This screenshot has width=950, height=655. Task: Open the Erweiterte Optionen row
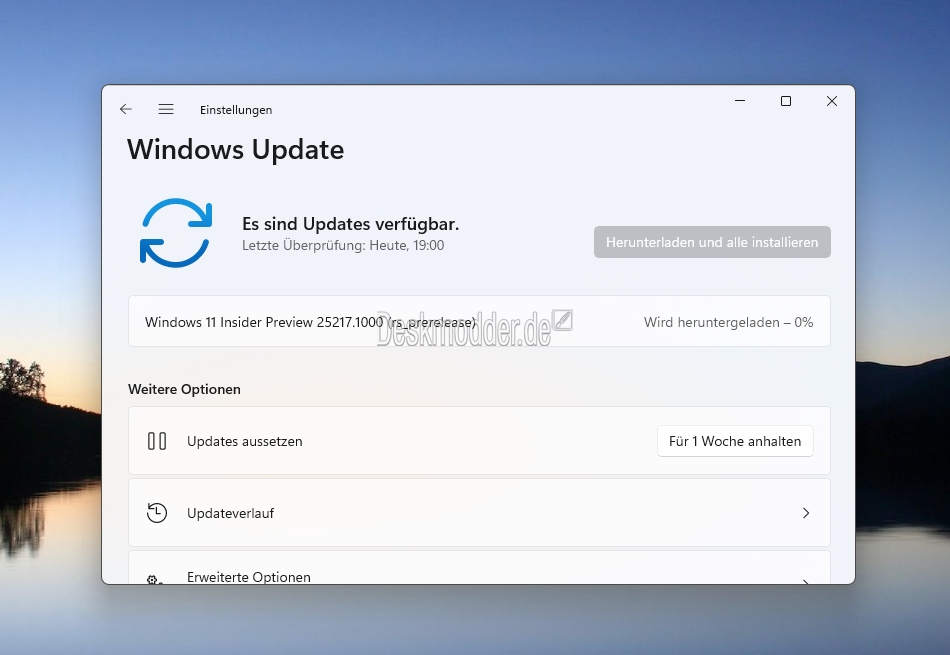point(479,568)
